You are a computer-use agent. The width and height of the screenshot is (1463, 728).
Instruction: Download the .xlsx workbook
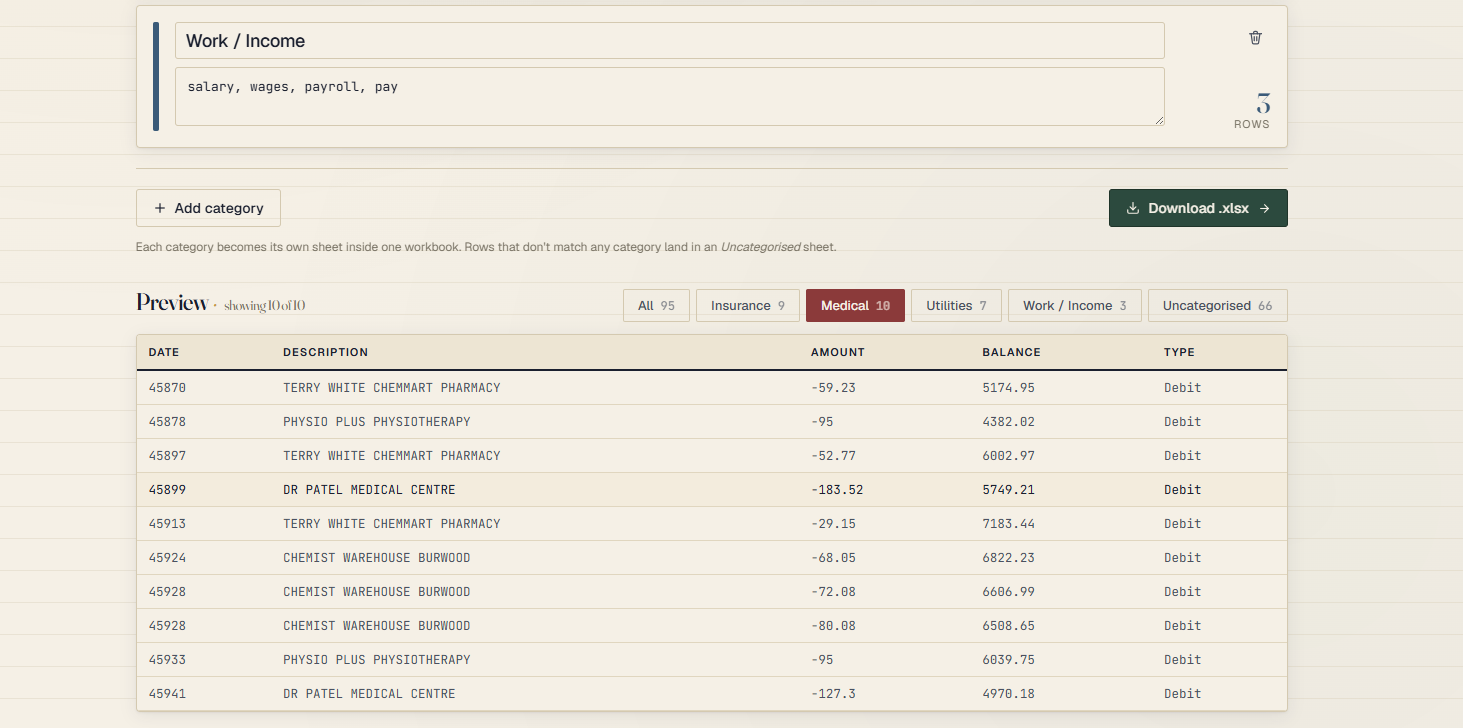pos(1198,208)
